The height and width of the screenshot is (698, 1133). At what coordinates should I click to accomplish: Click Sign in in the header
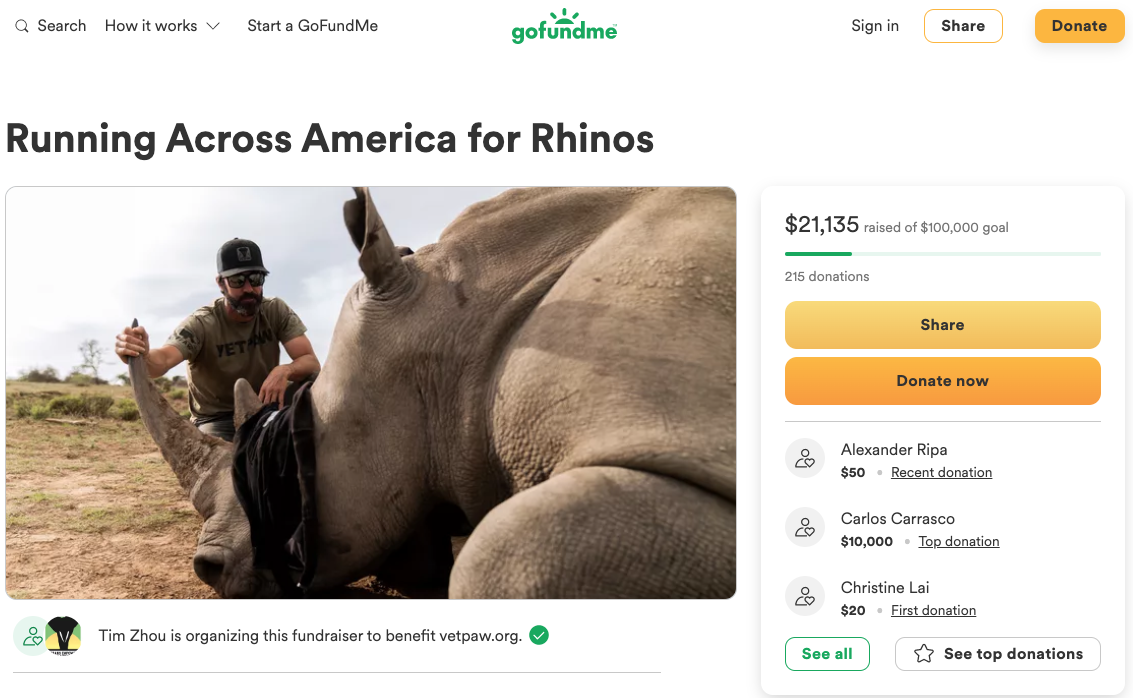tap(875, 26)
